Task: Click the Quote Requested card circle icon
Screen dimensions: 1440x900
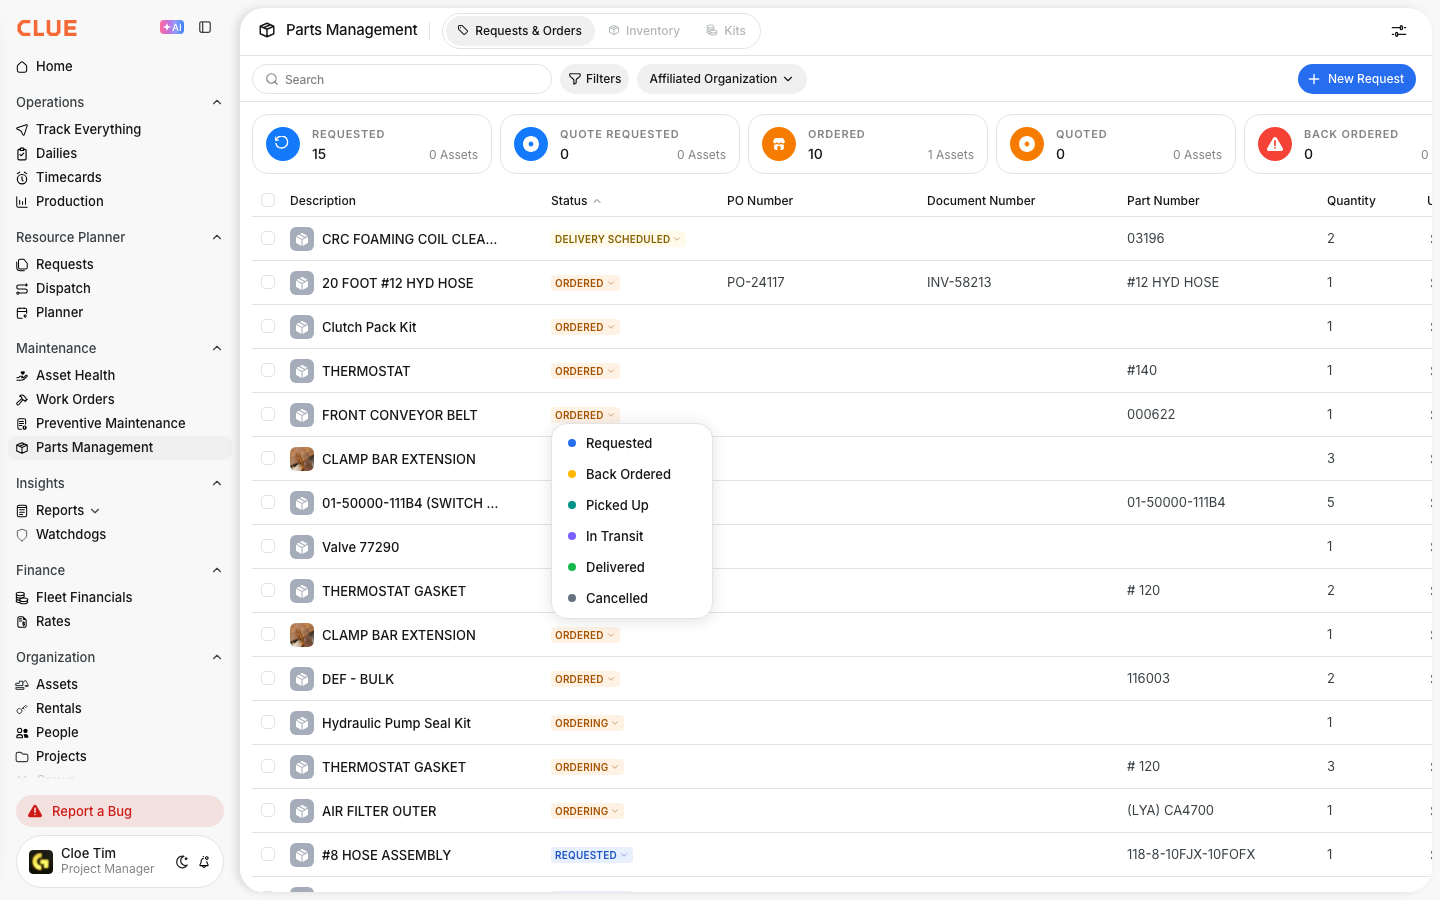Action: (x=531, y=144)
